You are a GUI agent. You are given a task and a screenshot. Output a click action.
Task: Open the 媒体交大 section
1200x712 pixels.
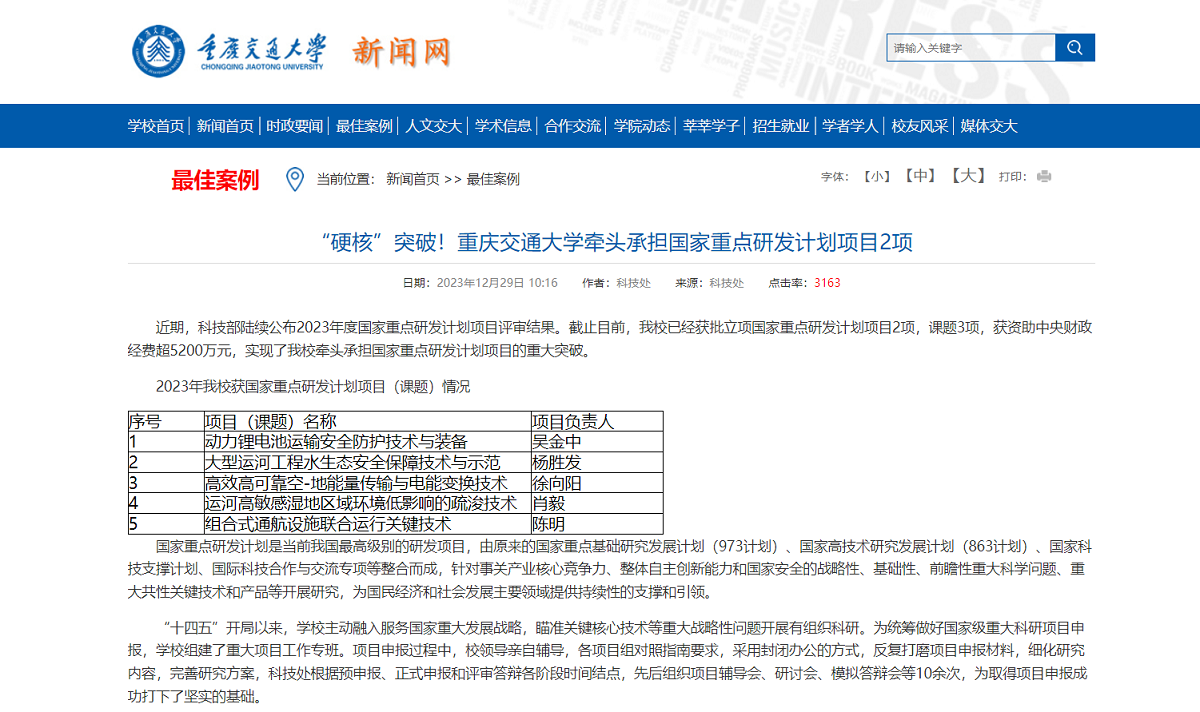(x=985, y=125)
